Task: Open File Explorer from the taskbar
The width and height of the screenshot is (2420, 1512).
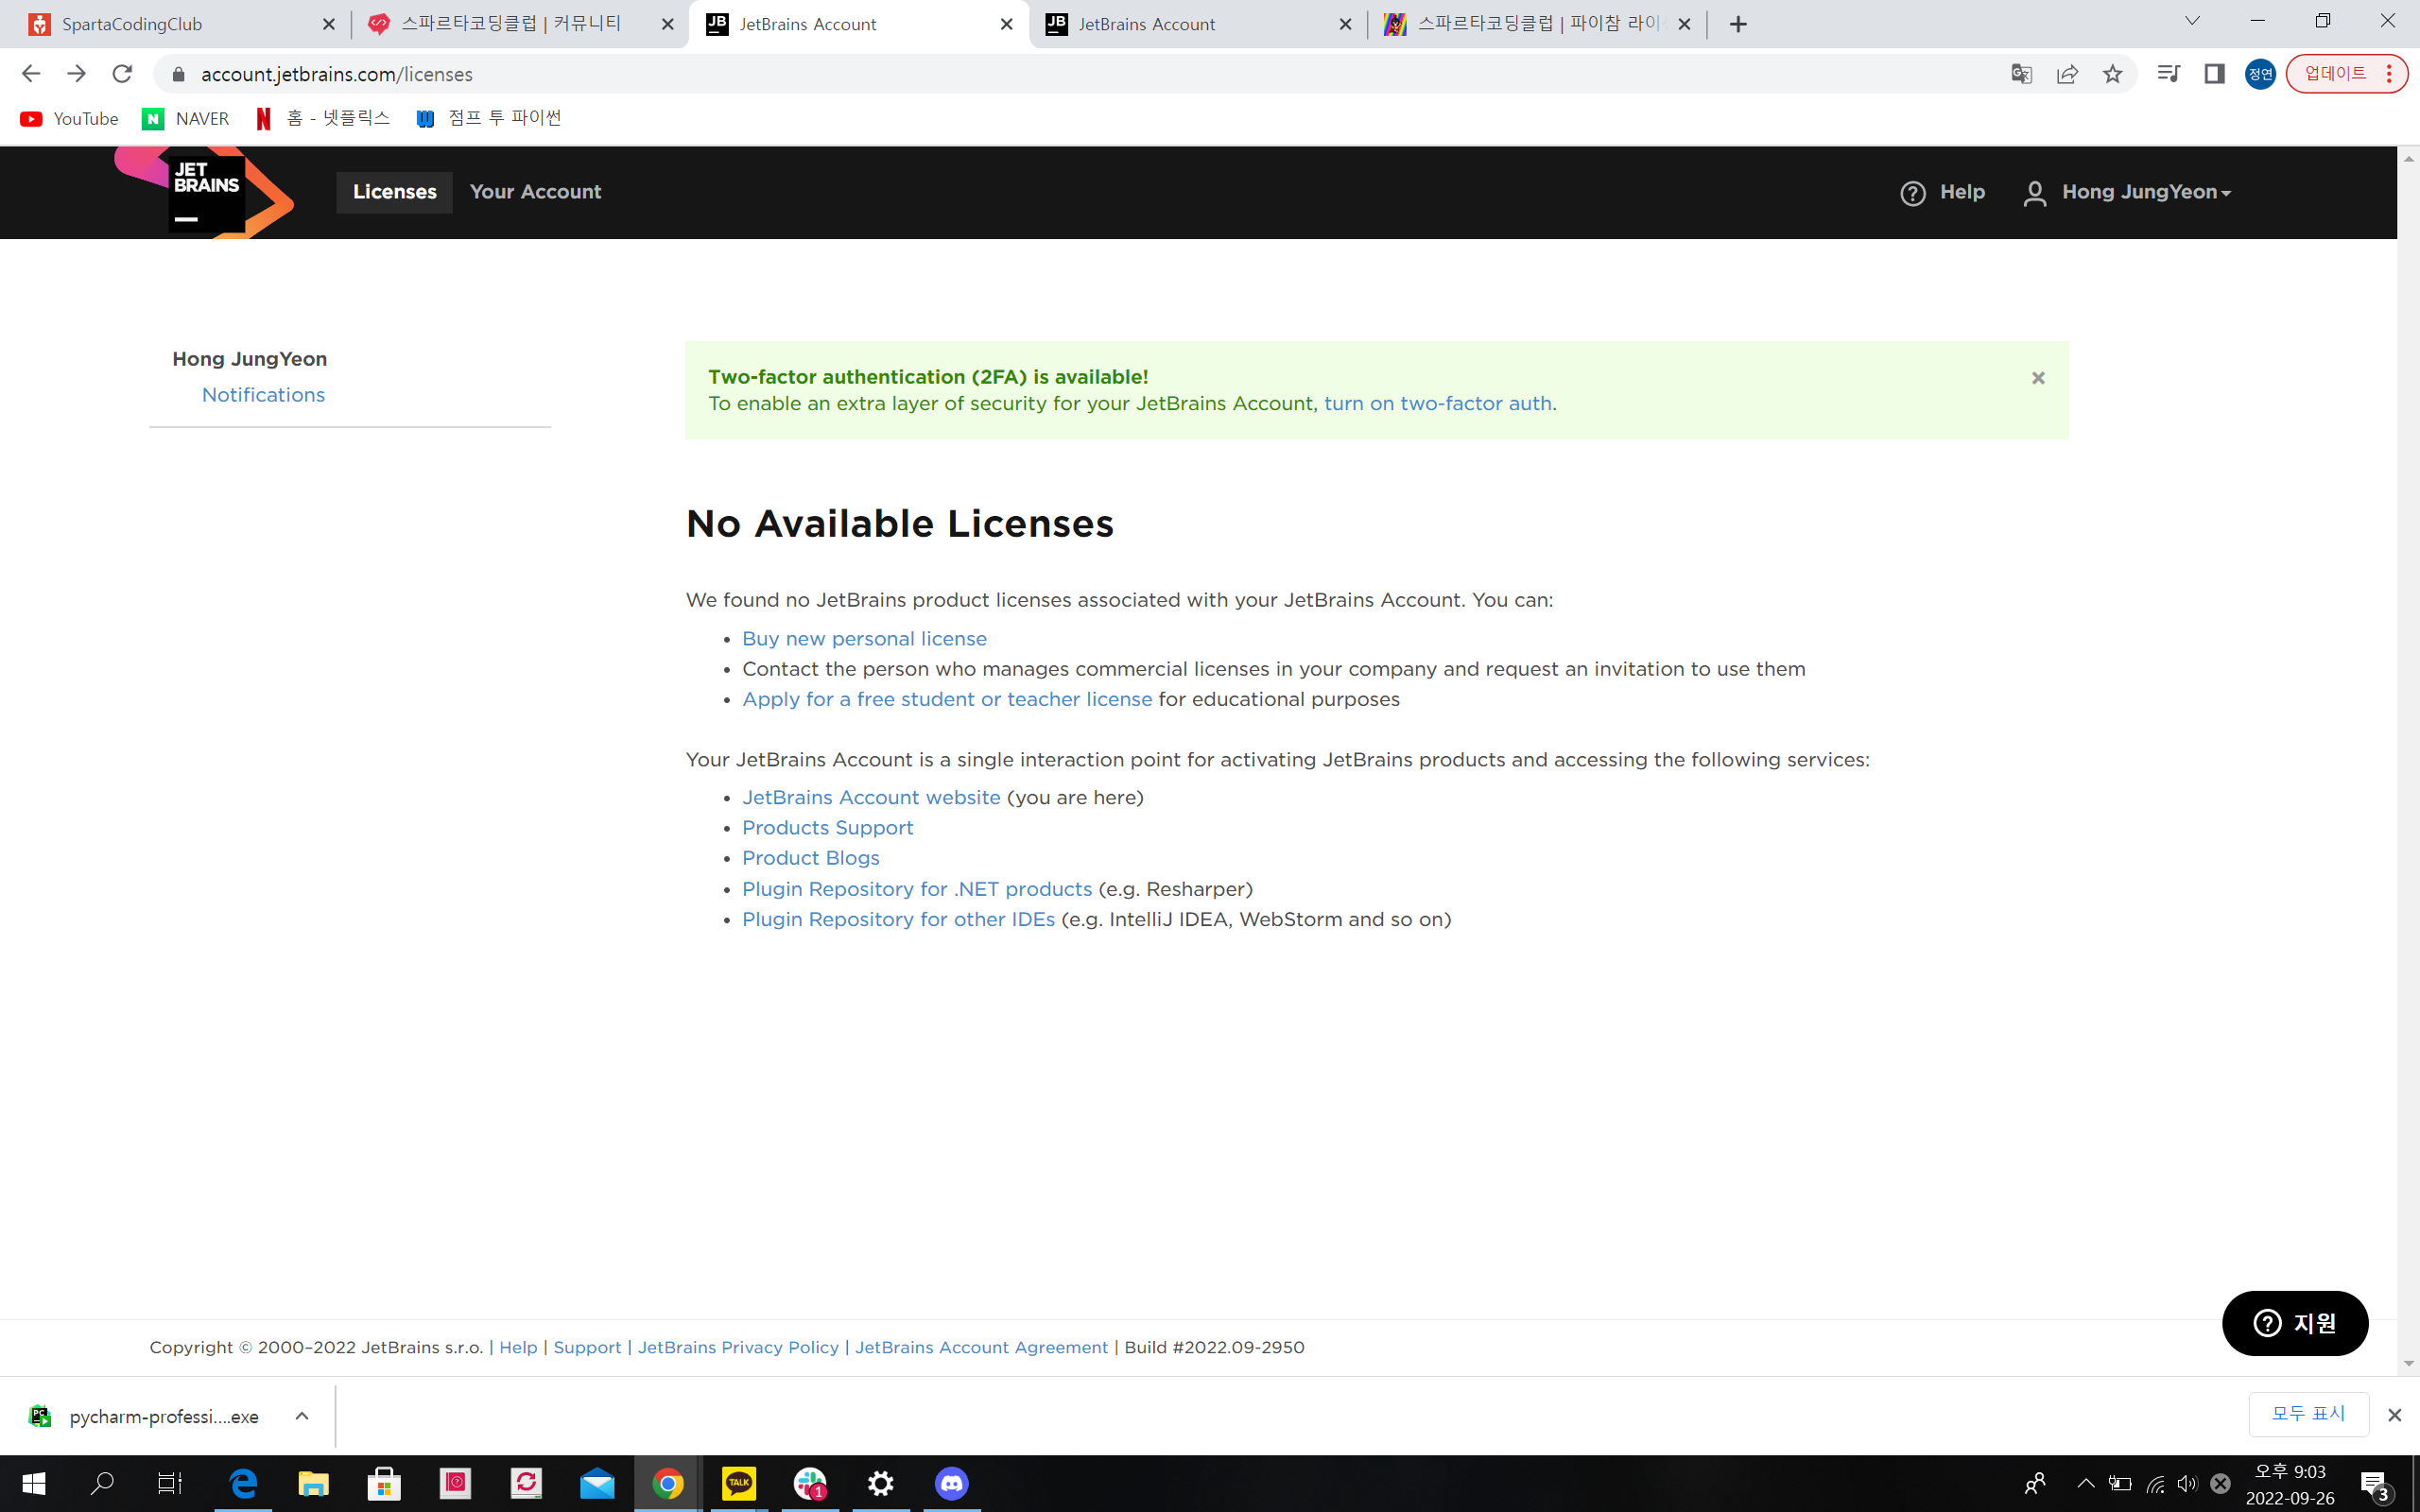Action: pyautogui.click(x=313, y=1484)
